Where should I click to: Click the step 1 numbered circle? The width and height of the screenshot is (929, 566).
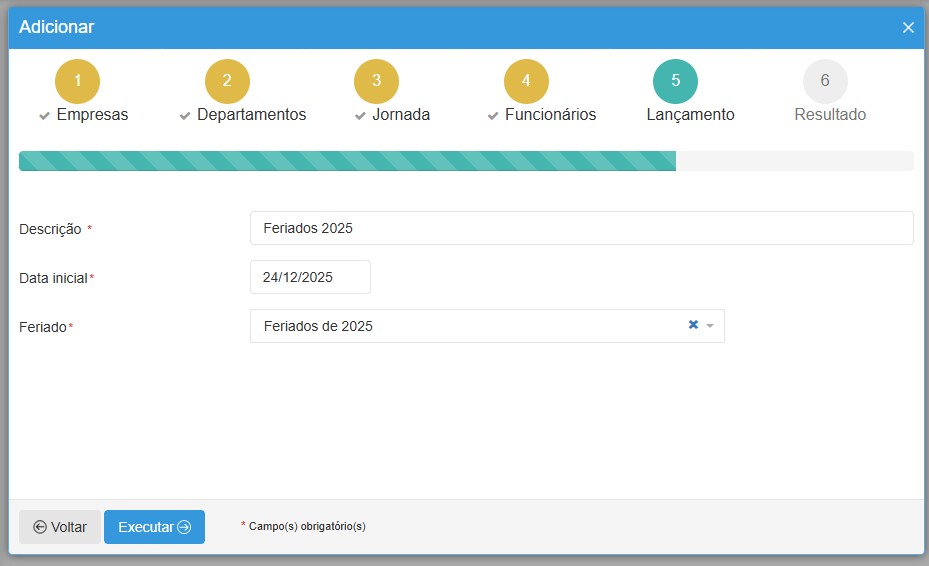[x=78, y=81]
